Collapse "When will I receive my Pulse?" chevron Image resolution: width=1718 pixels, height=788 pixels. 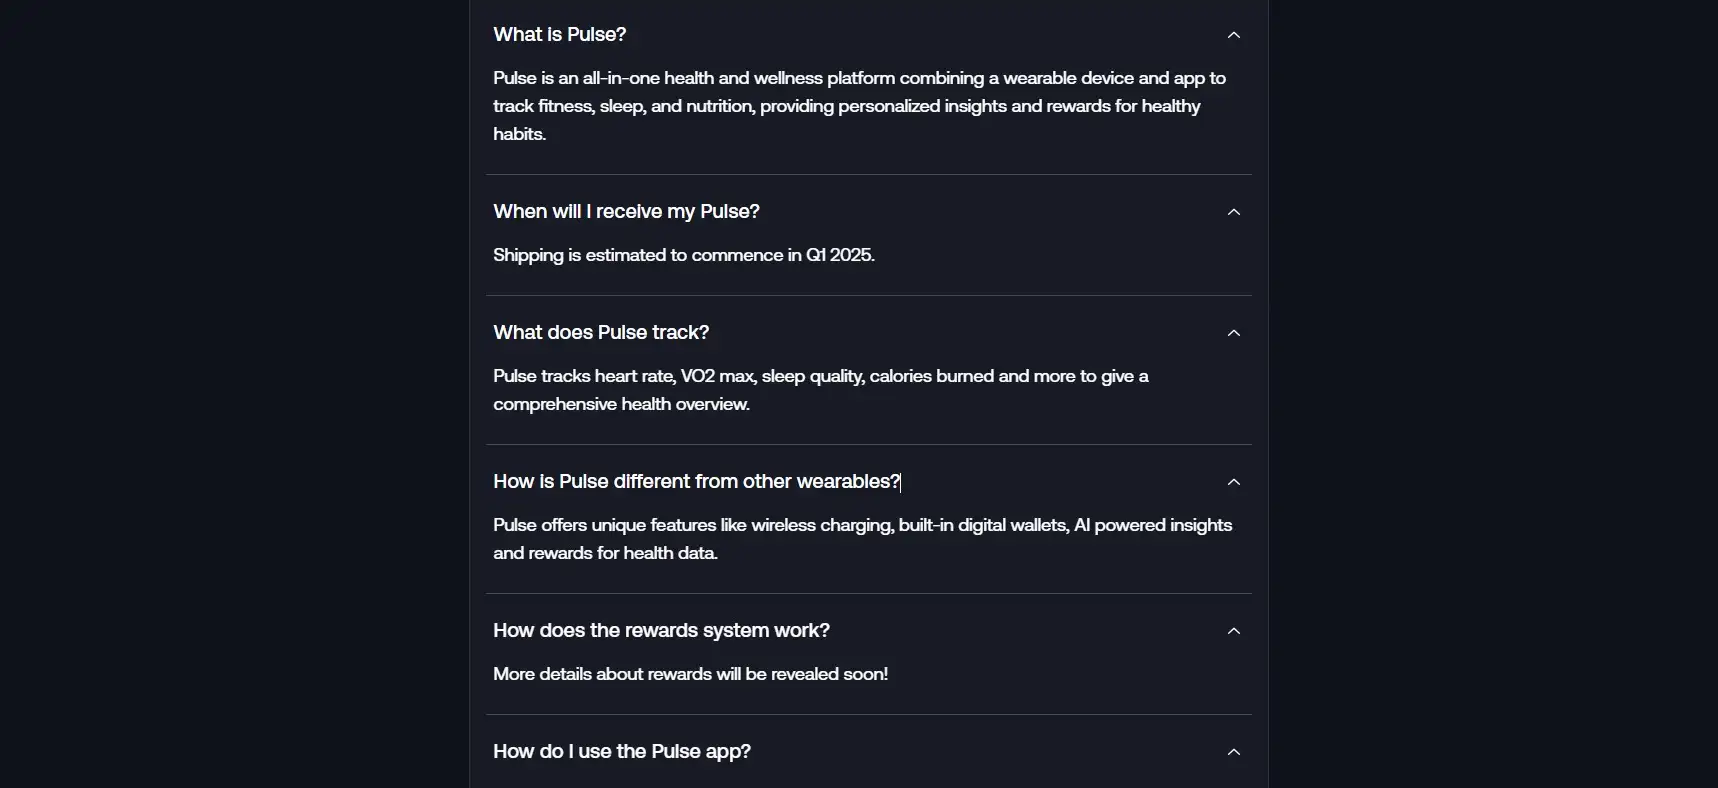pos(1233,212)
